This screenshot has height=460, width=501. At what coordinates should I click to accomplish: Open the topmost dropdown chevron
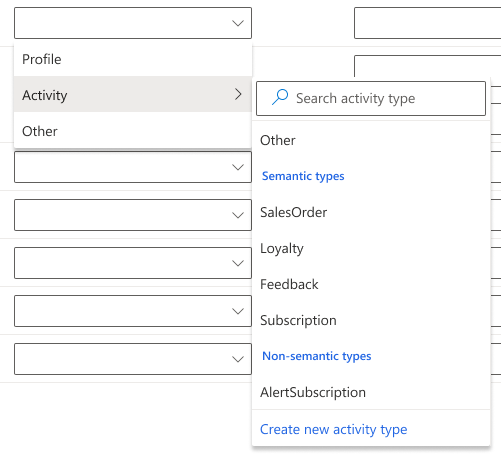[238, 23]
